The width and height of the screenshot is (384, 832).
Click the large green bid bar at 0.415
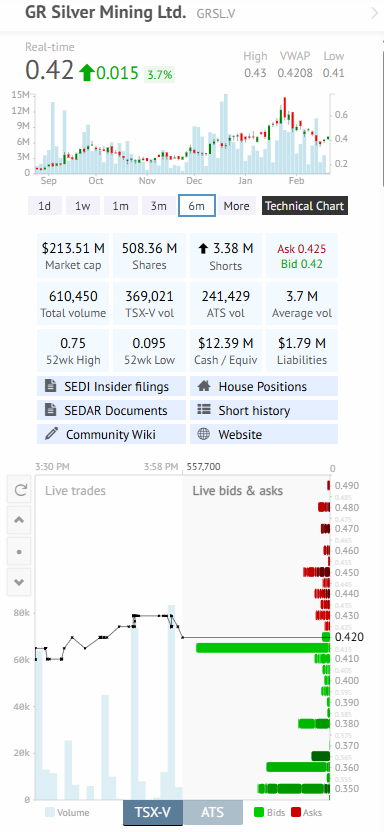pos(263,647)
